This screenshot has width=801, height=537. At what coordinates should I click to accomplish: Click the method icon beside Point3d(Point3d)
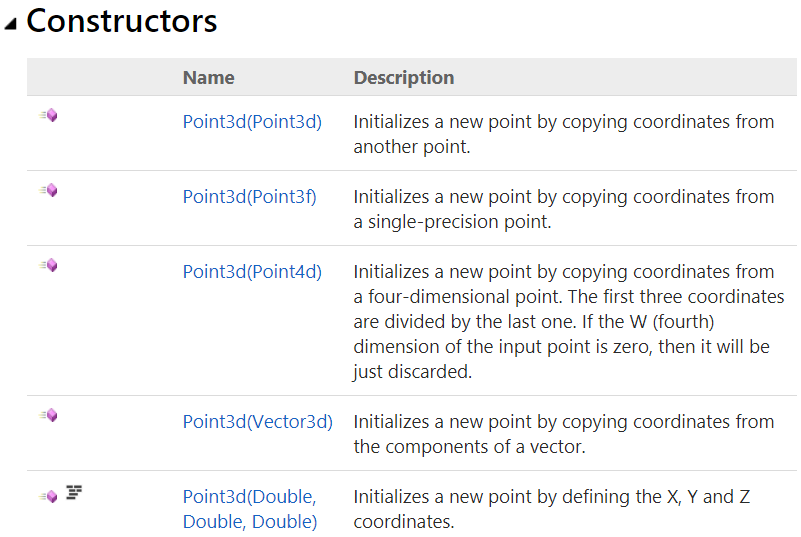(x=49, y=116)
